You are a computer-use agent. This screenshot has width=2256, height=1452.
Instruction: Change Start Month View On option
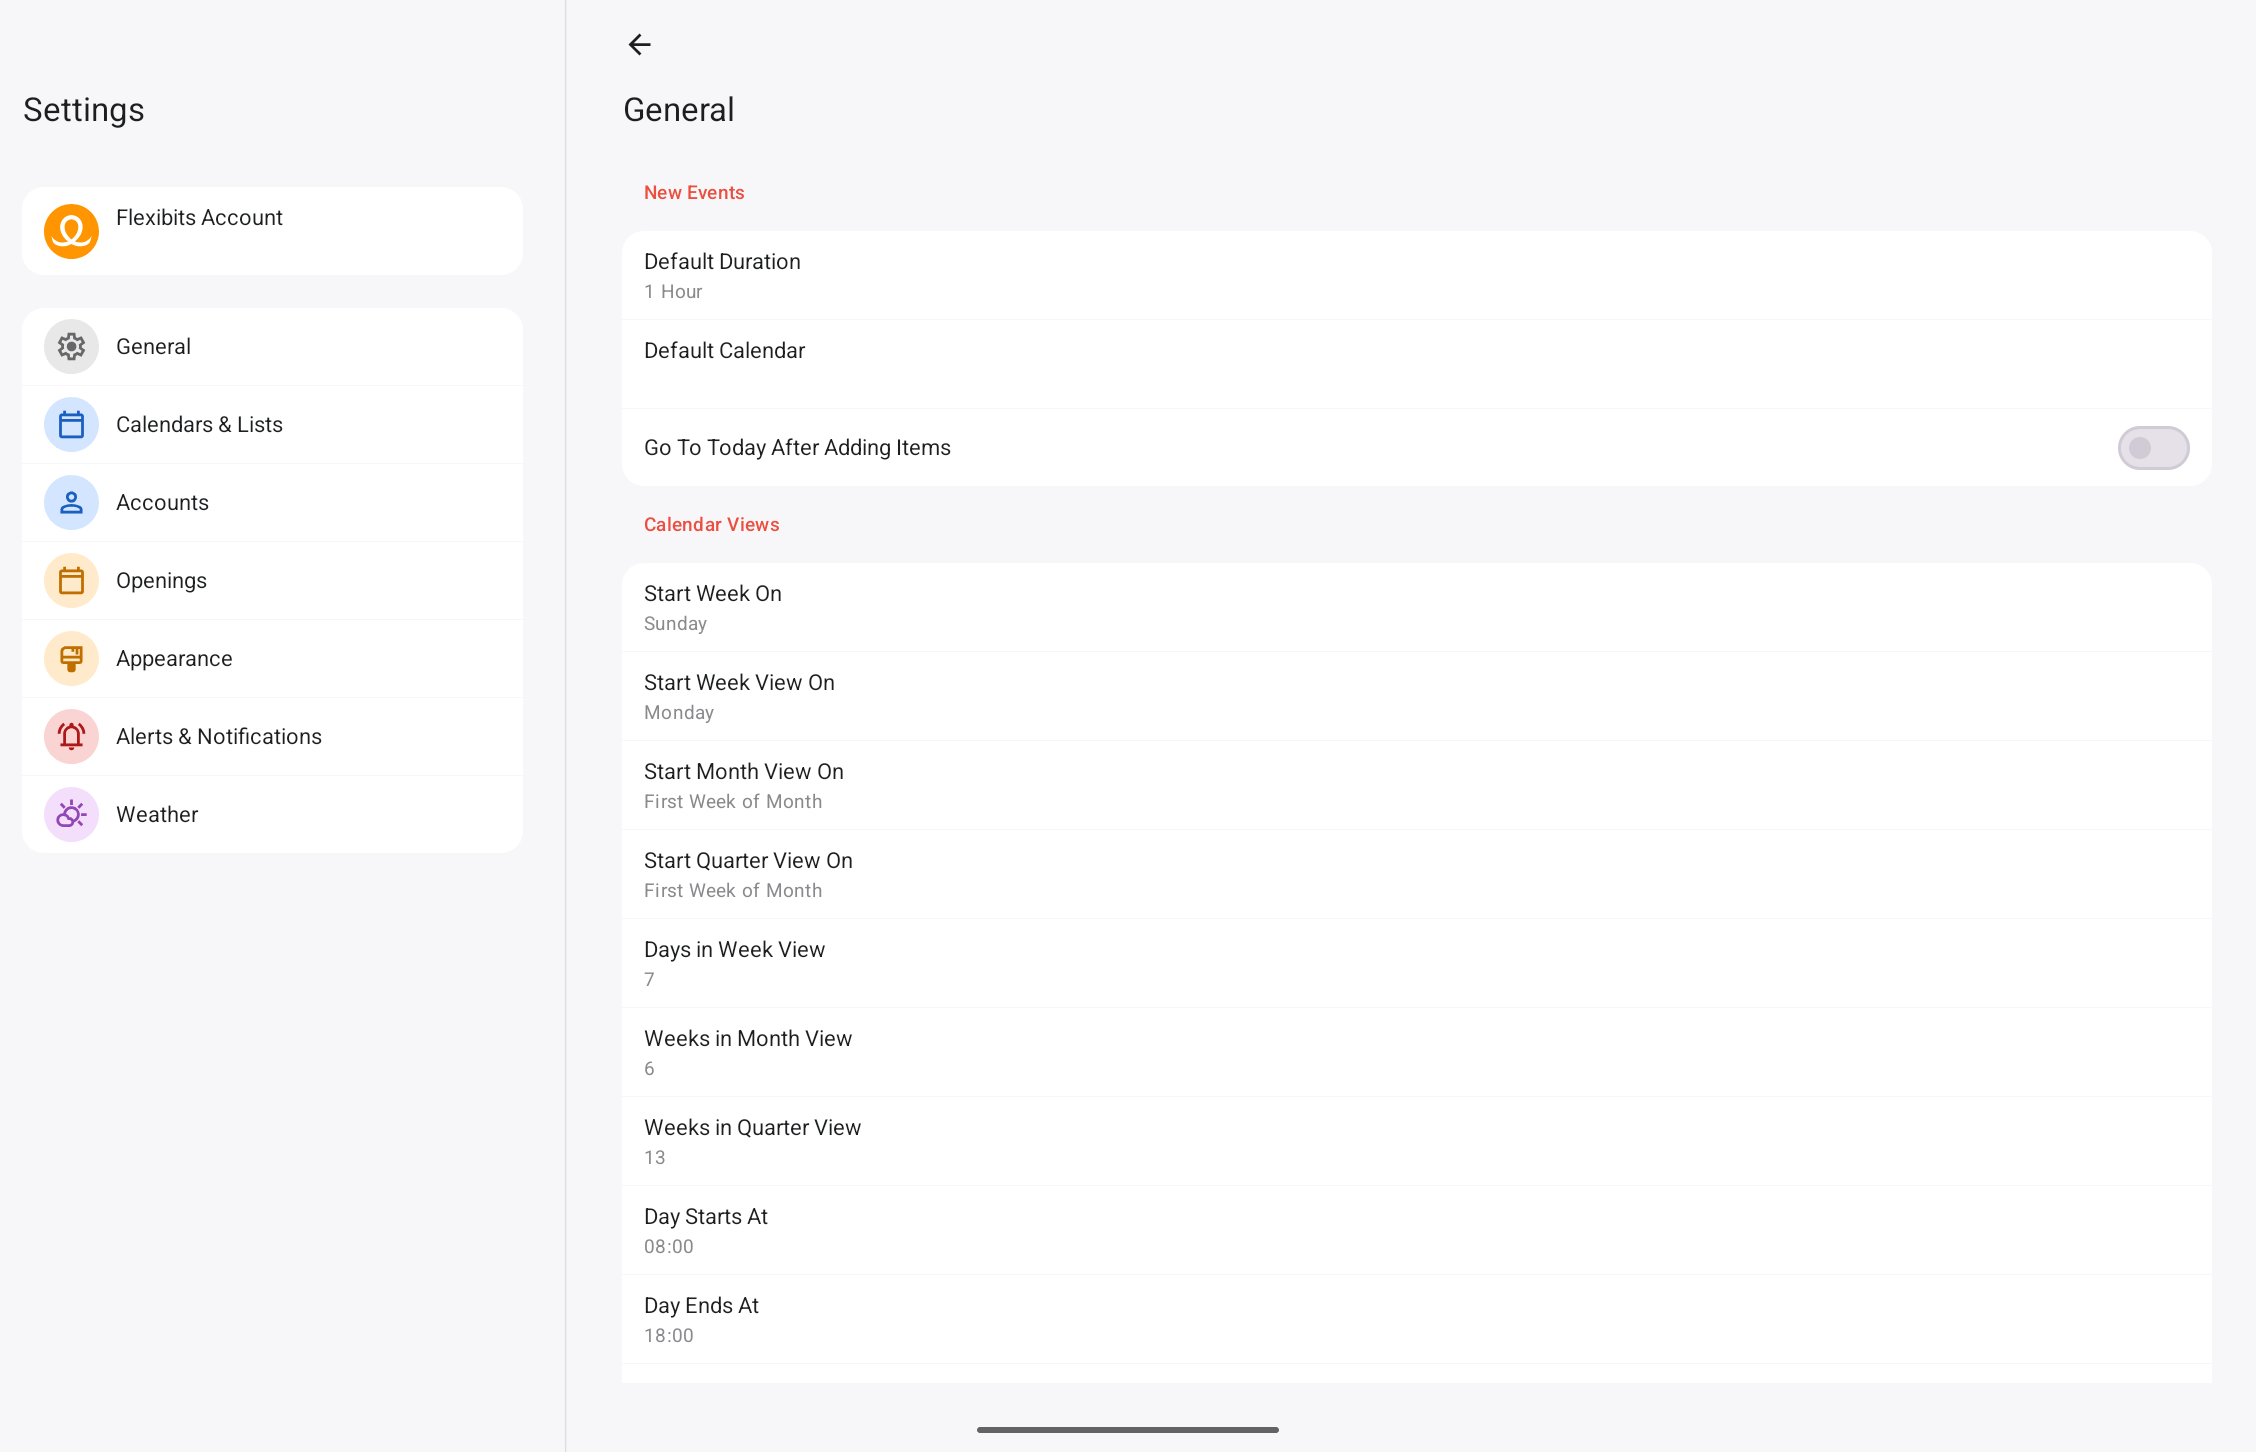[x=1416, y=786]
